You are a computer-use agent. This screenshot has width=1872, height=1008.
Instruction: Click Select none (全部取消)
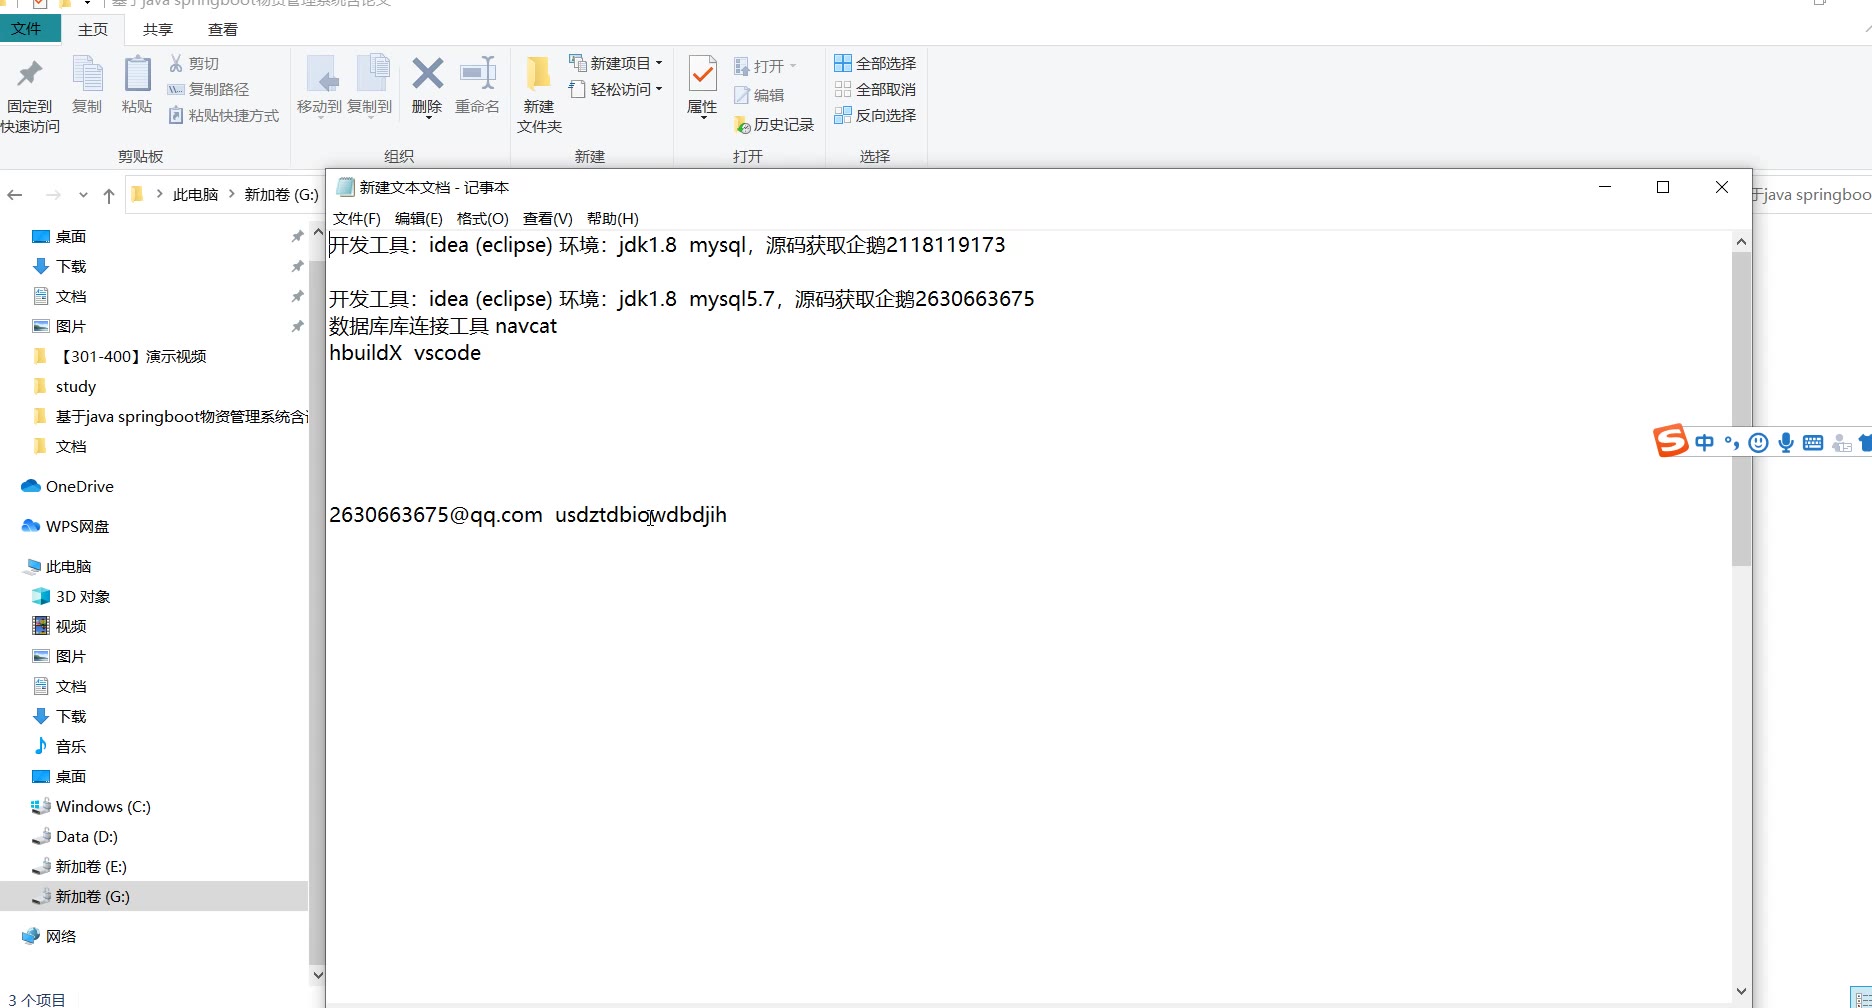[876, 89]
